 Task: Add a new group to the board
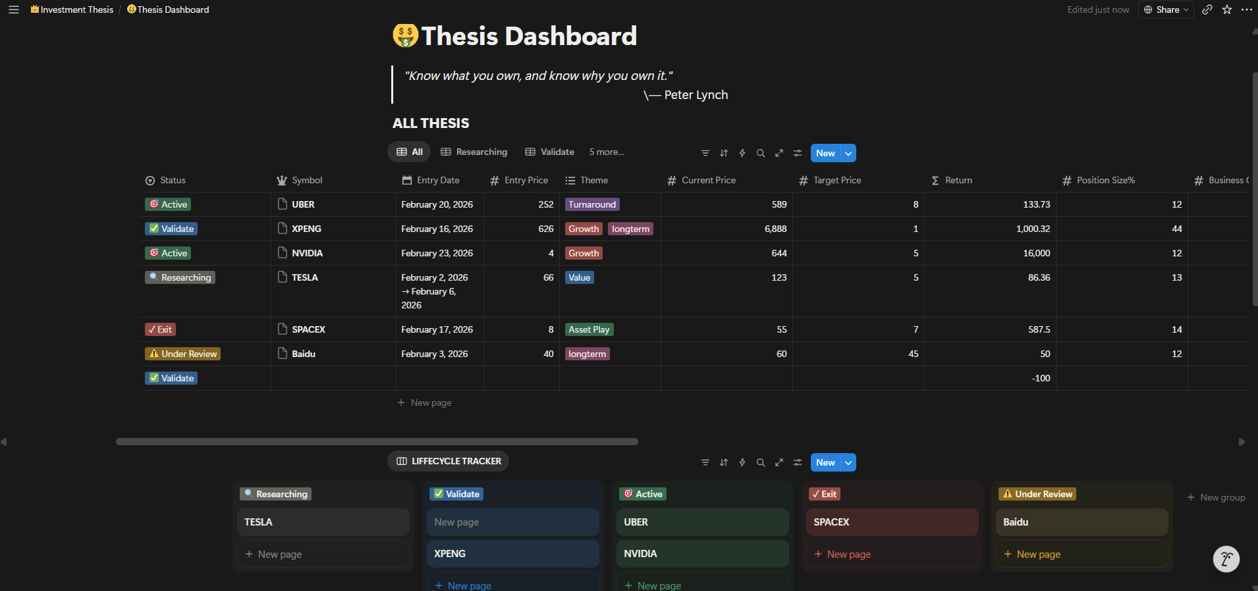click(x=1215, y=497)
